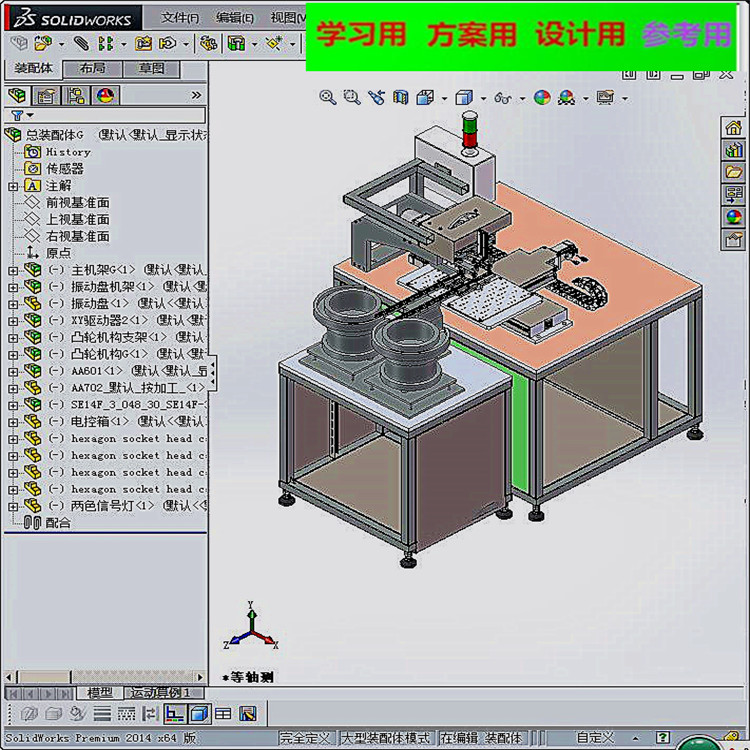Click the help question mark button
750x750 pixels.
point(662,738)
